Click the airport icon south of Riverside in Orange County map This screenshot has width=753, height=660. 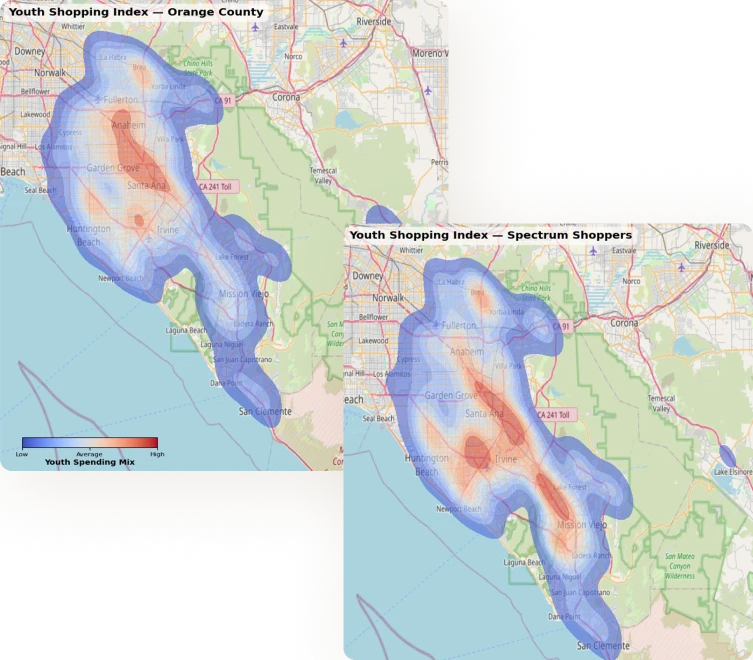(343, 43)
